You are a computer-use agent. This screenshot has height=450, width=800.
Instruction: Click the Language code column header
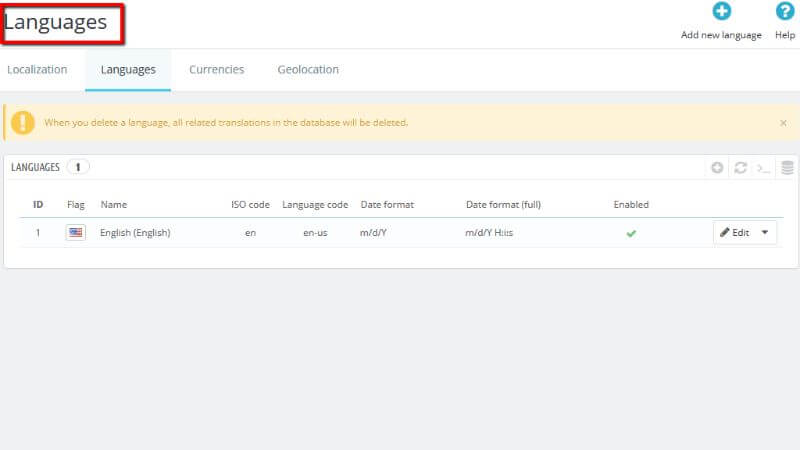(315, 205)
